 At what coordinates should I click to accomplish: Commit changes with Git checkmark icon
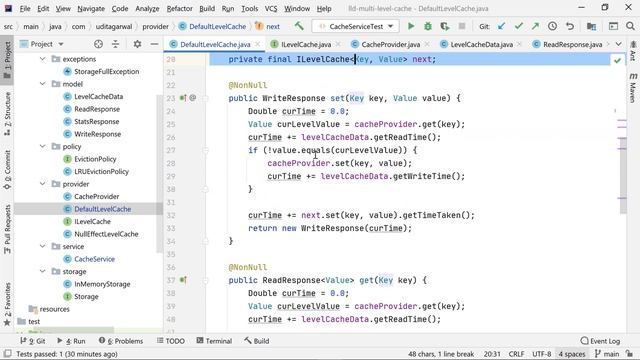[x=518, y=27]
